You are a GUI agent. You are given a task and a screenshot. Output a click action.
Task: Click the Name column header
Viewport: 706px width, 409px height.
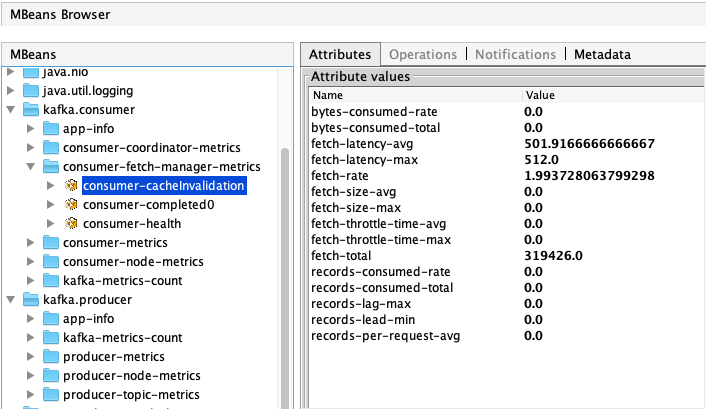coord(416,95)
